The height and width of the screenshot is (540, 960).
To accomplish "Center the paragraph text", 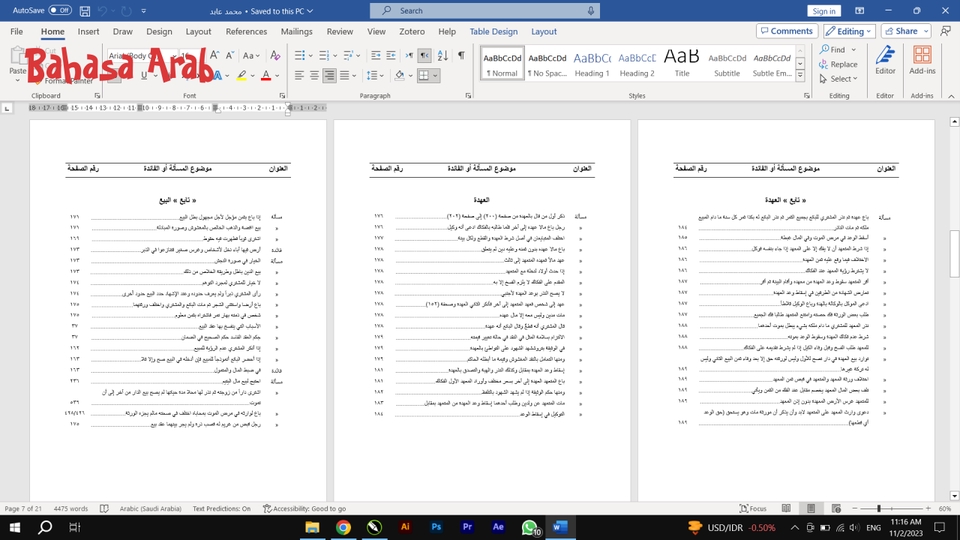I will point(314,75).
